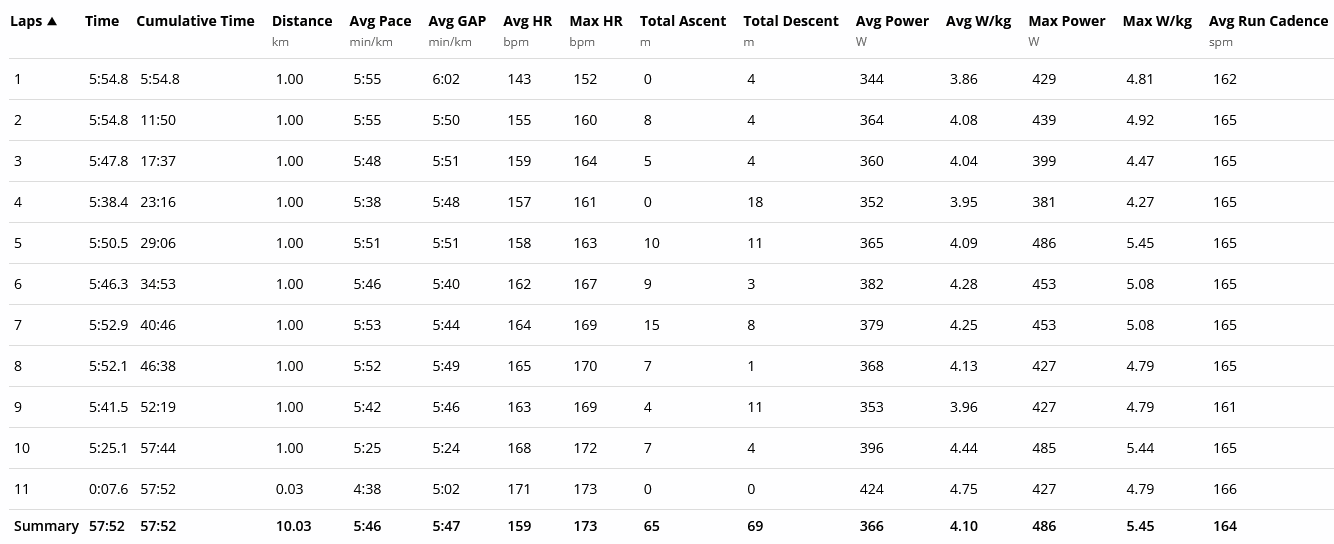Sort by the Time column header
Screen dimensions: 1334x544
coord(102,21)
